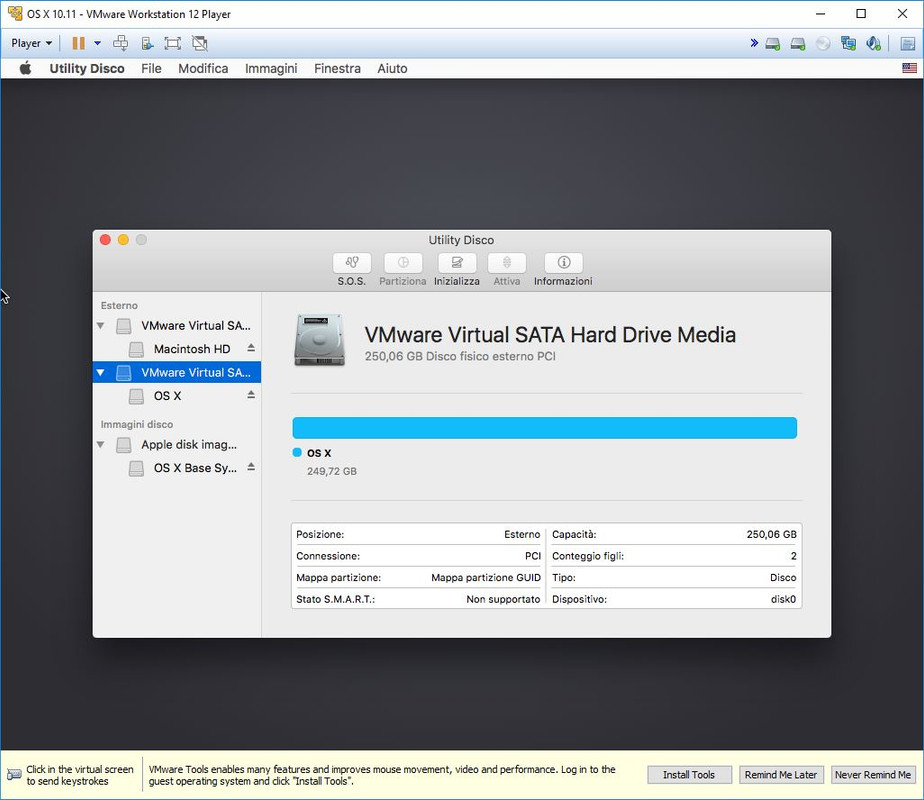Open the Apple menu
Screen dimensions: 924x800
click(x=25, y=68)
